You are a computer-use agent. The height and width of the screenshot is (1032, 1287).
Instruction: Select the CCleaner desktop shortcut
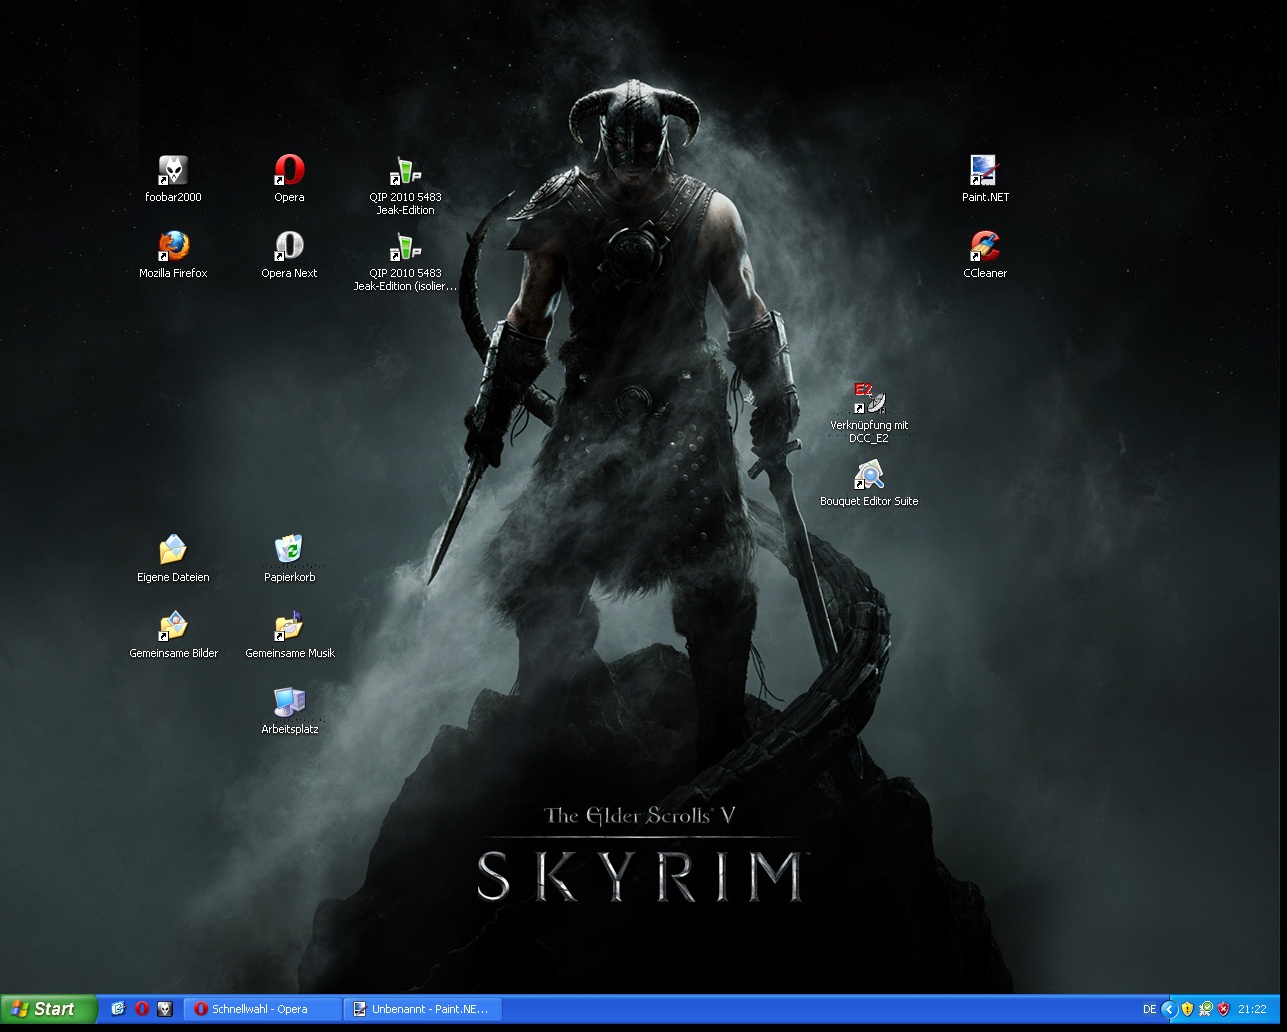[985, 255]
